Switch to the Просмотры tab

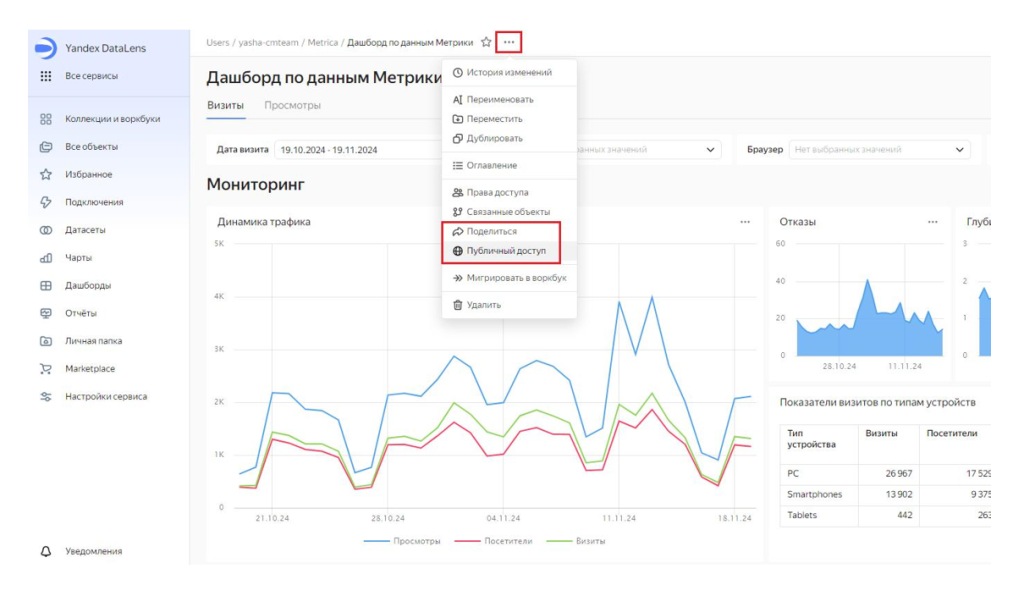[x=292, y=105]
